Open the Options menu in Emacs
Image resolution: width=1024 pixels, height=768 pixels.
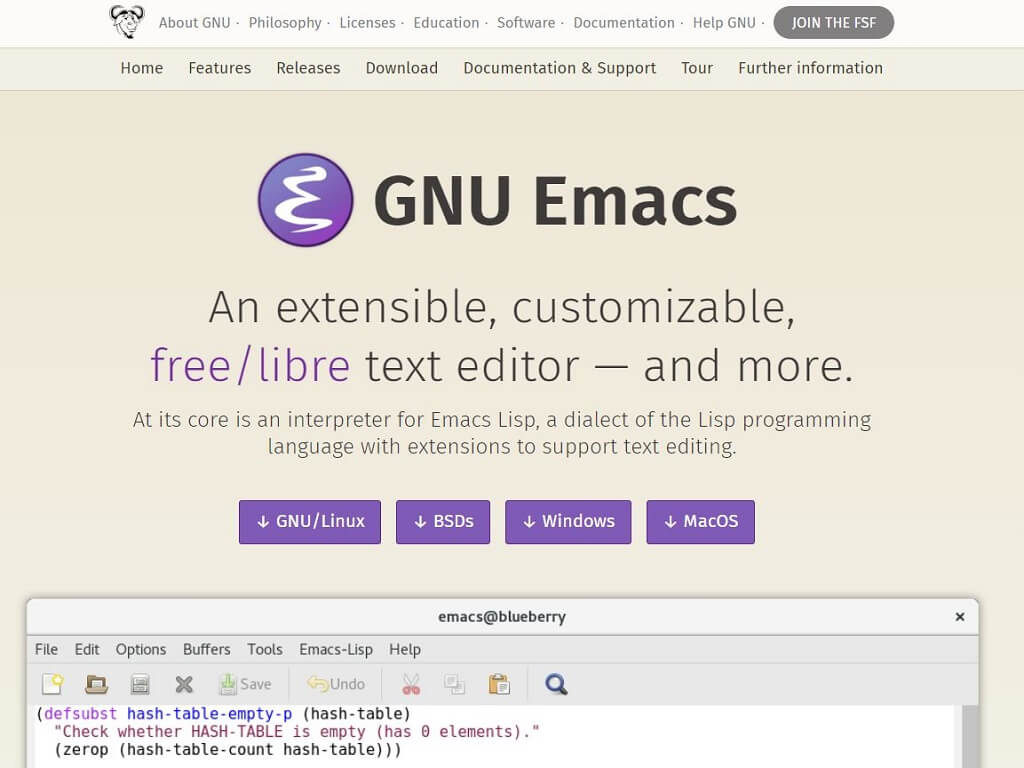coord(141,649)
